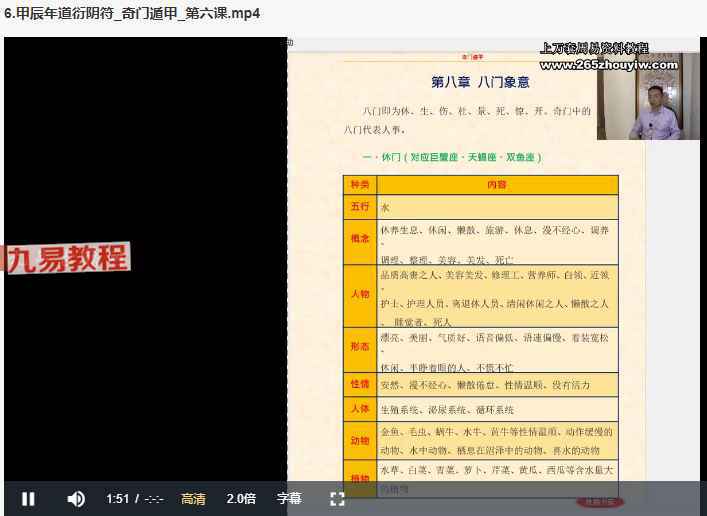The width and height of the screenshot is (707, 516).
Task: Click the www.265zhouyiw.com watermark link
Action: click(607, 64)
